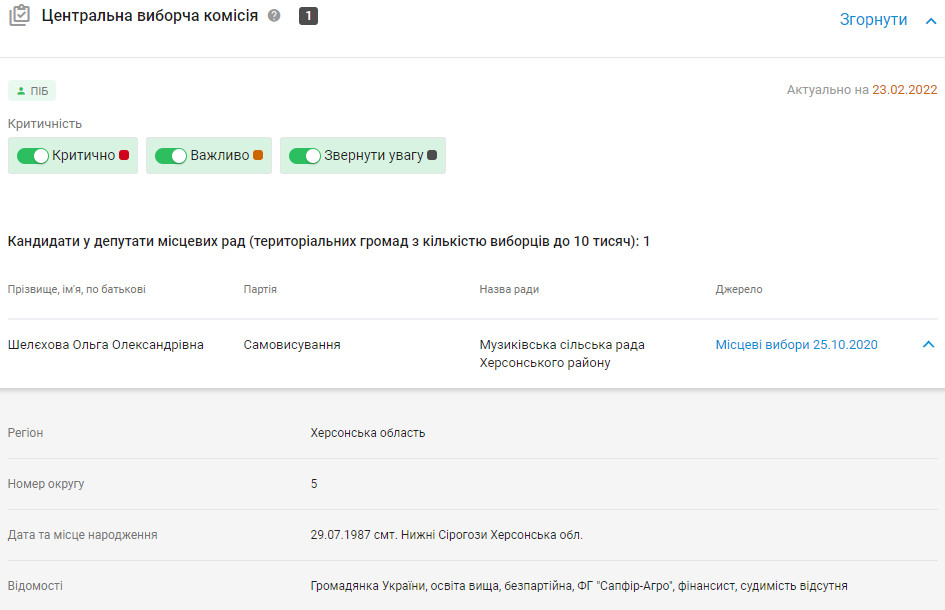
Task: Open the Місцеві вибори 25.10.2020 source link
Action: (796, 345)
